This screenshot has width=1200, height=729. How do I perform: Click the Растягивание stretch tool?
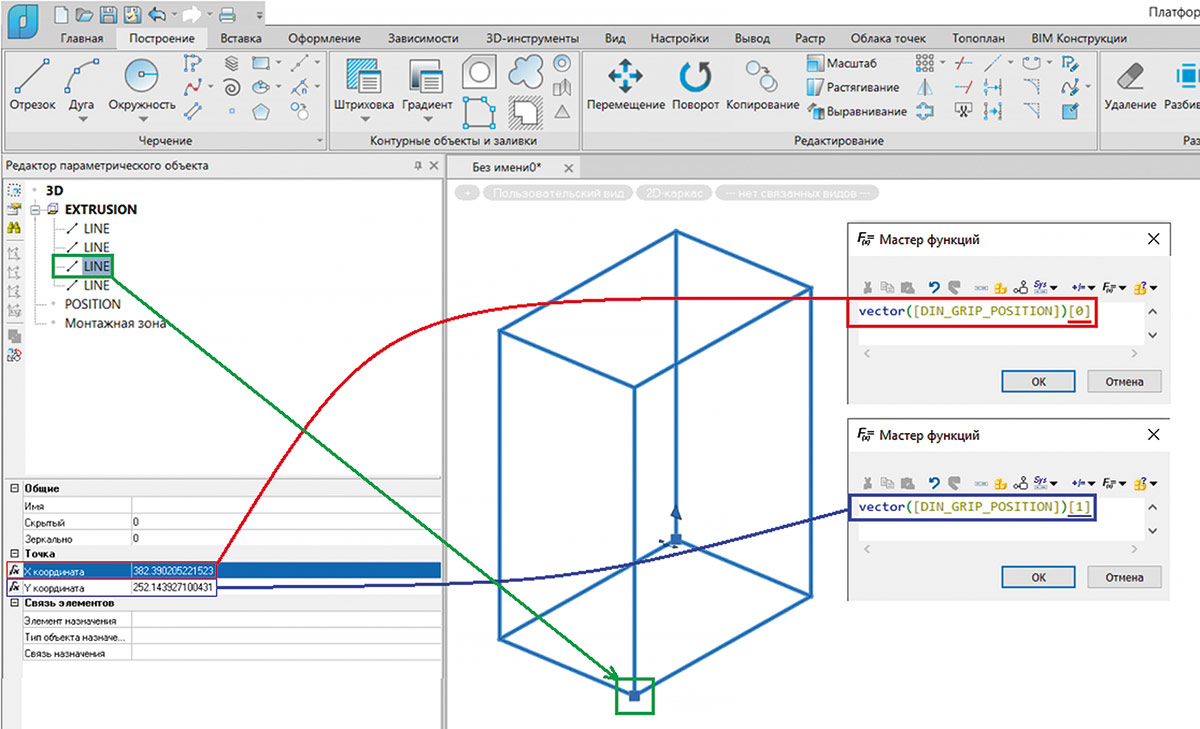[852, 87]
